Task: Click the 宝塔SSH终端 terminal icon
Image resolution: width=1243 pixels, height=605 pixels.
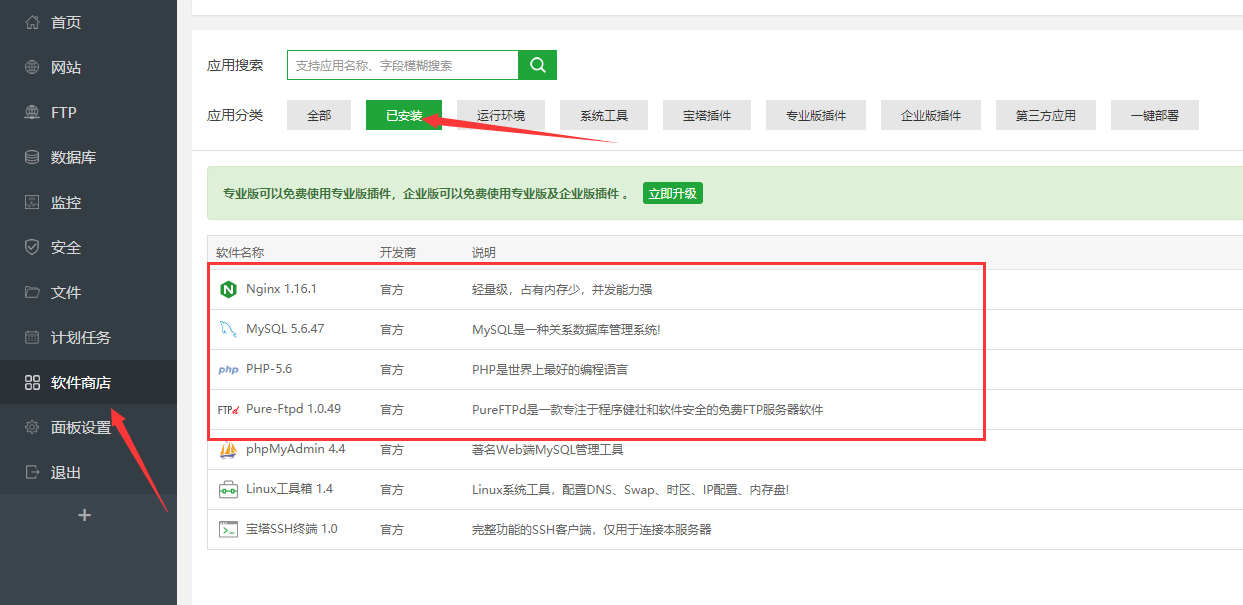Action: coord(228,529)
